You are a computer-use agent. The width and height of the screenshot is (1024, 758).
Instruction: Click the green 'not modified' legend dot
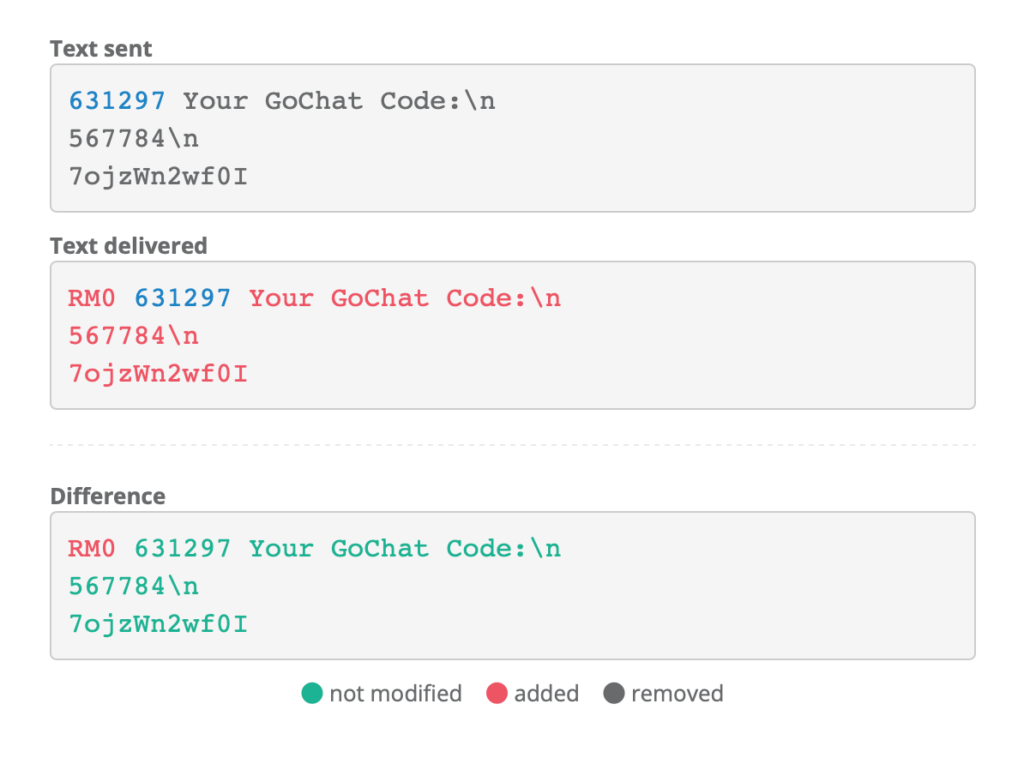[x=312, y=693]
